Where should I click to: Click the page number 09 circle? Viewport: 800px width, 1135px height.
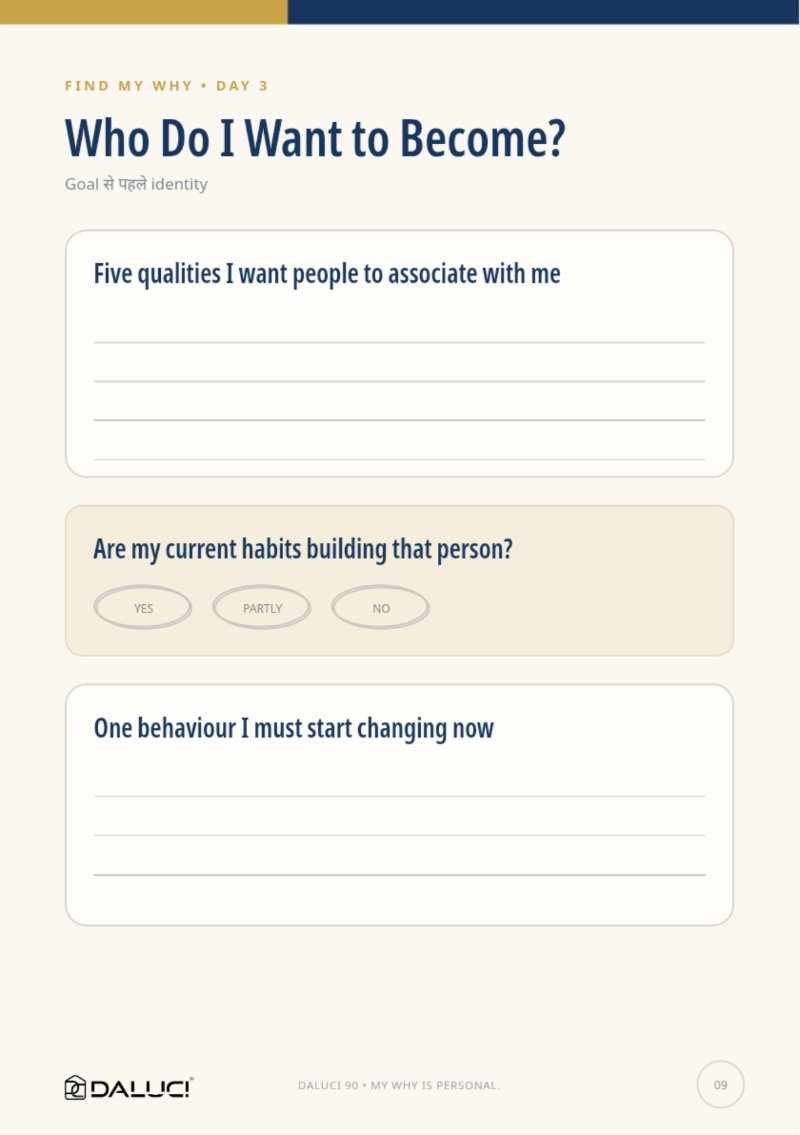[720, 1084]
